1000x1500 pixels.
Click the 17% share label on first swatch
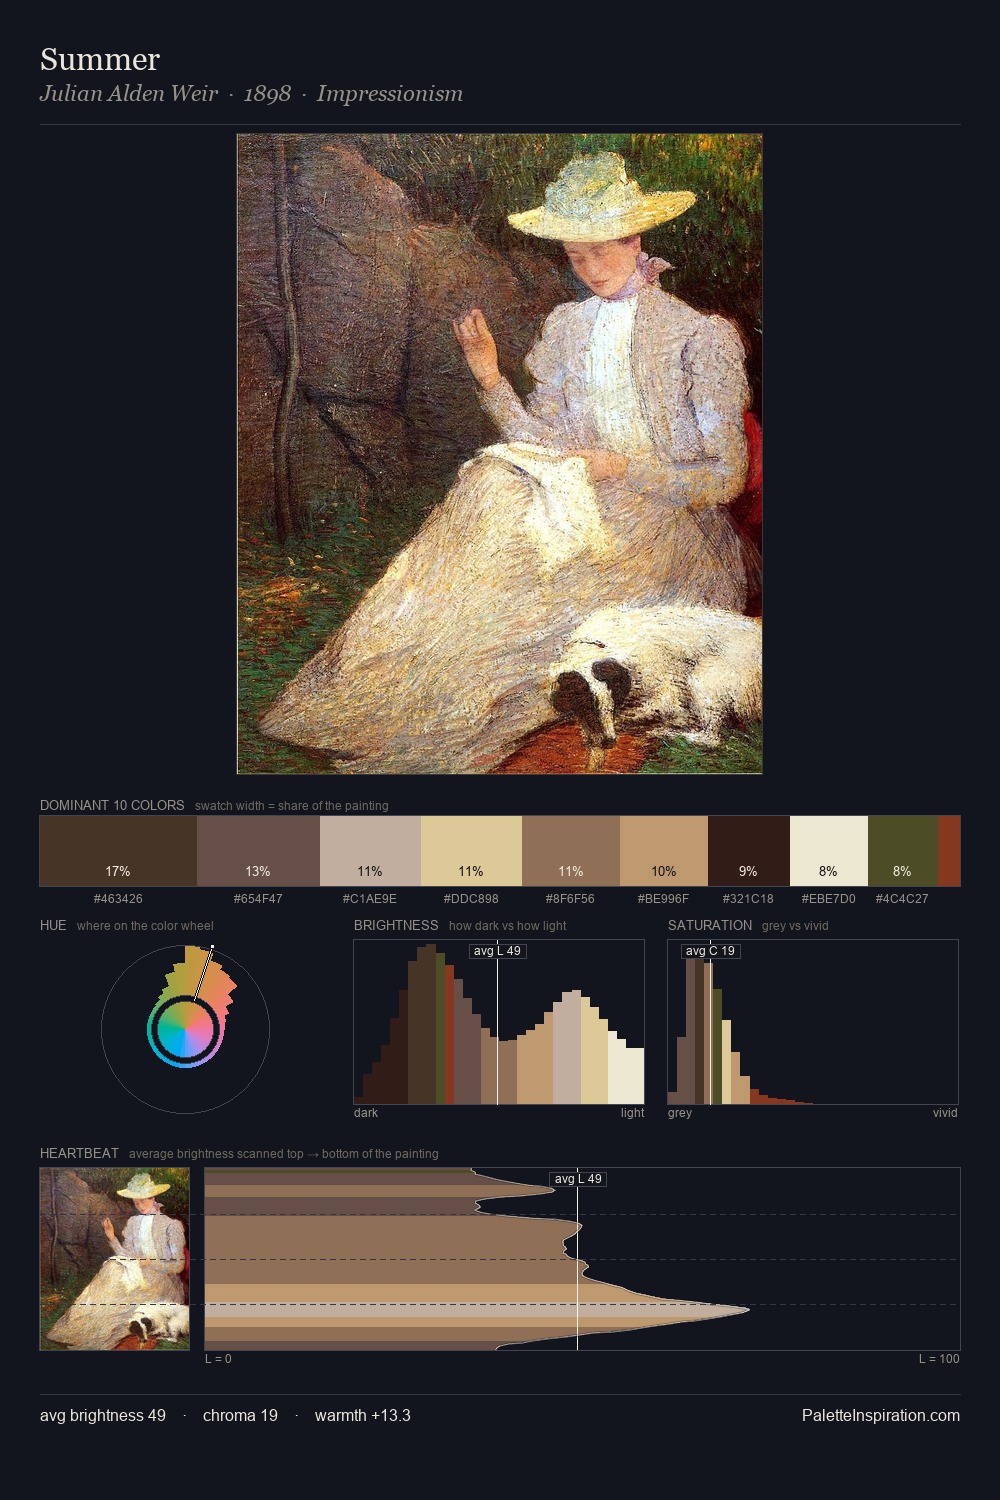118,871
